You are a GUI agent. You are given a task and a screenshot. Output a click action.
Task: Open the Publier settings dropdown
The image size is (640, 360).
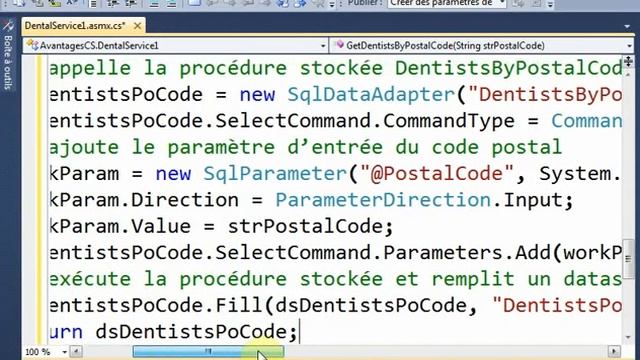pyautogui.click(x=502, y=3)
